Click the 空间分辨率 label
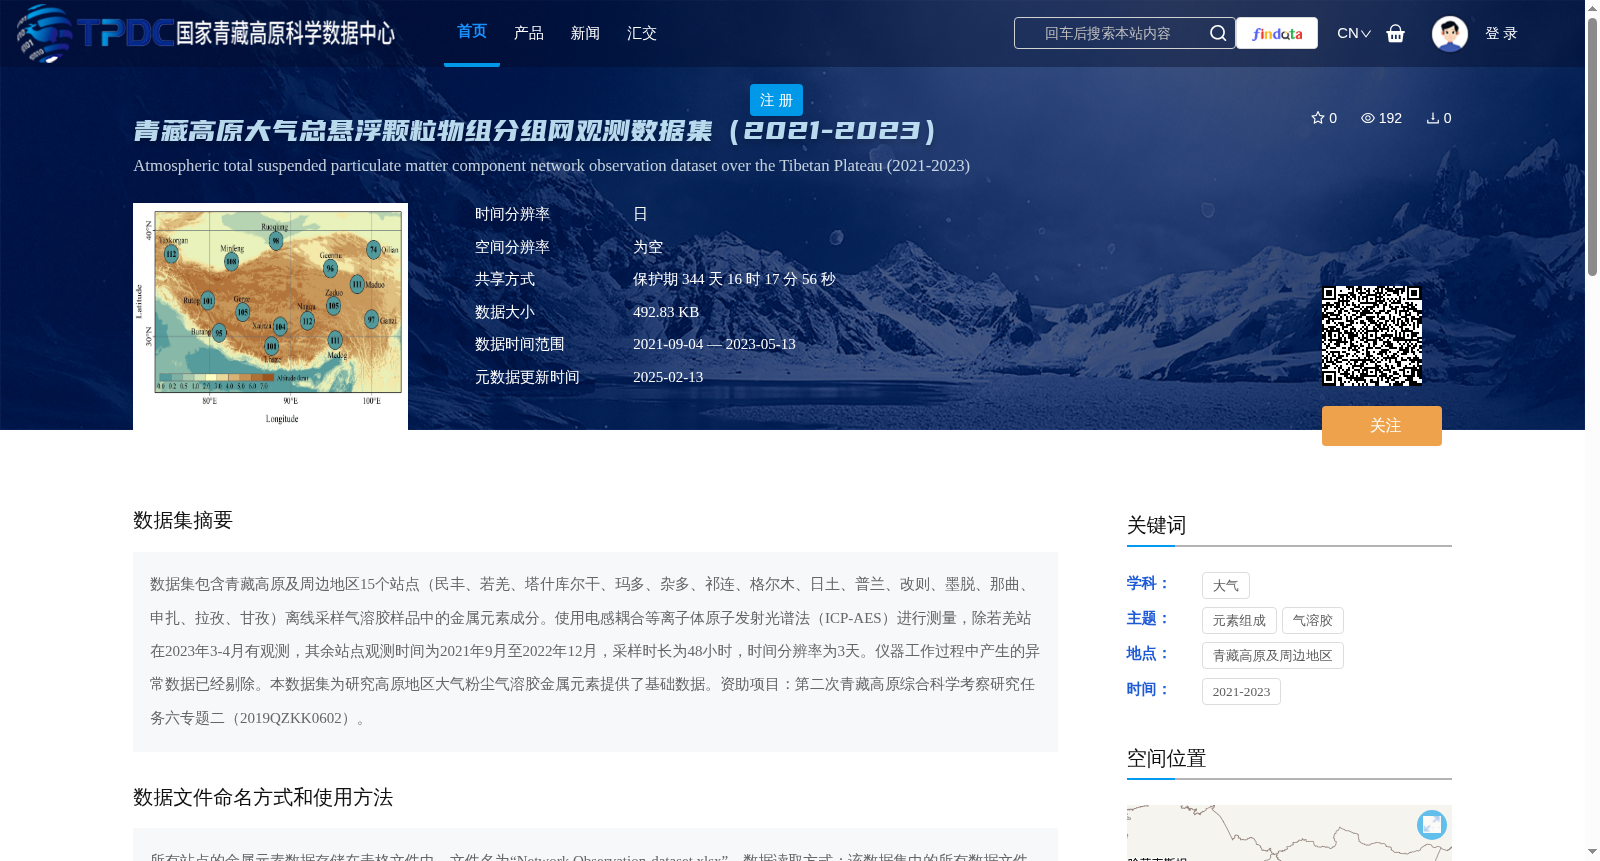The width and height of the screenshot is (1600, 861). pyautogui.click(x=512, y=247)
